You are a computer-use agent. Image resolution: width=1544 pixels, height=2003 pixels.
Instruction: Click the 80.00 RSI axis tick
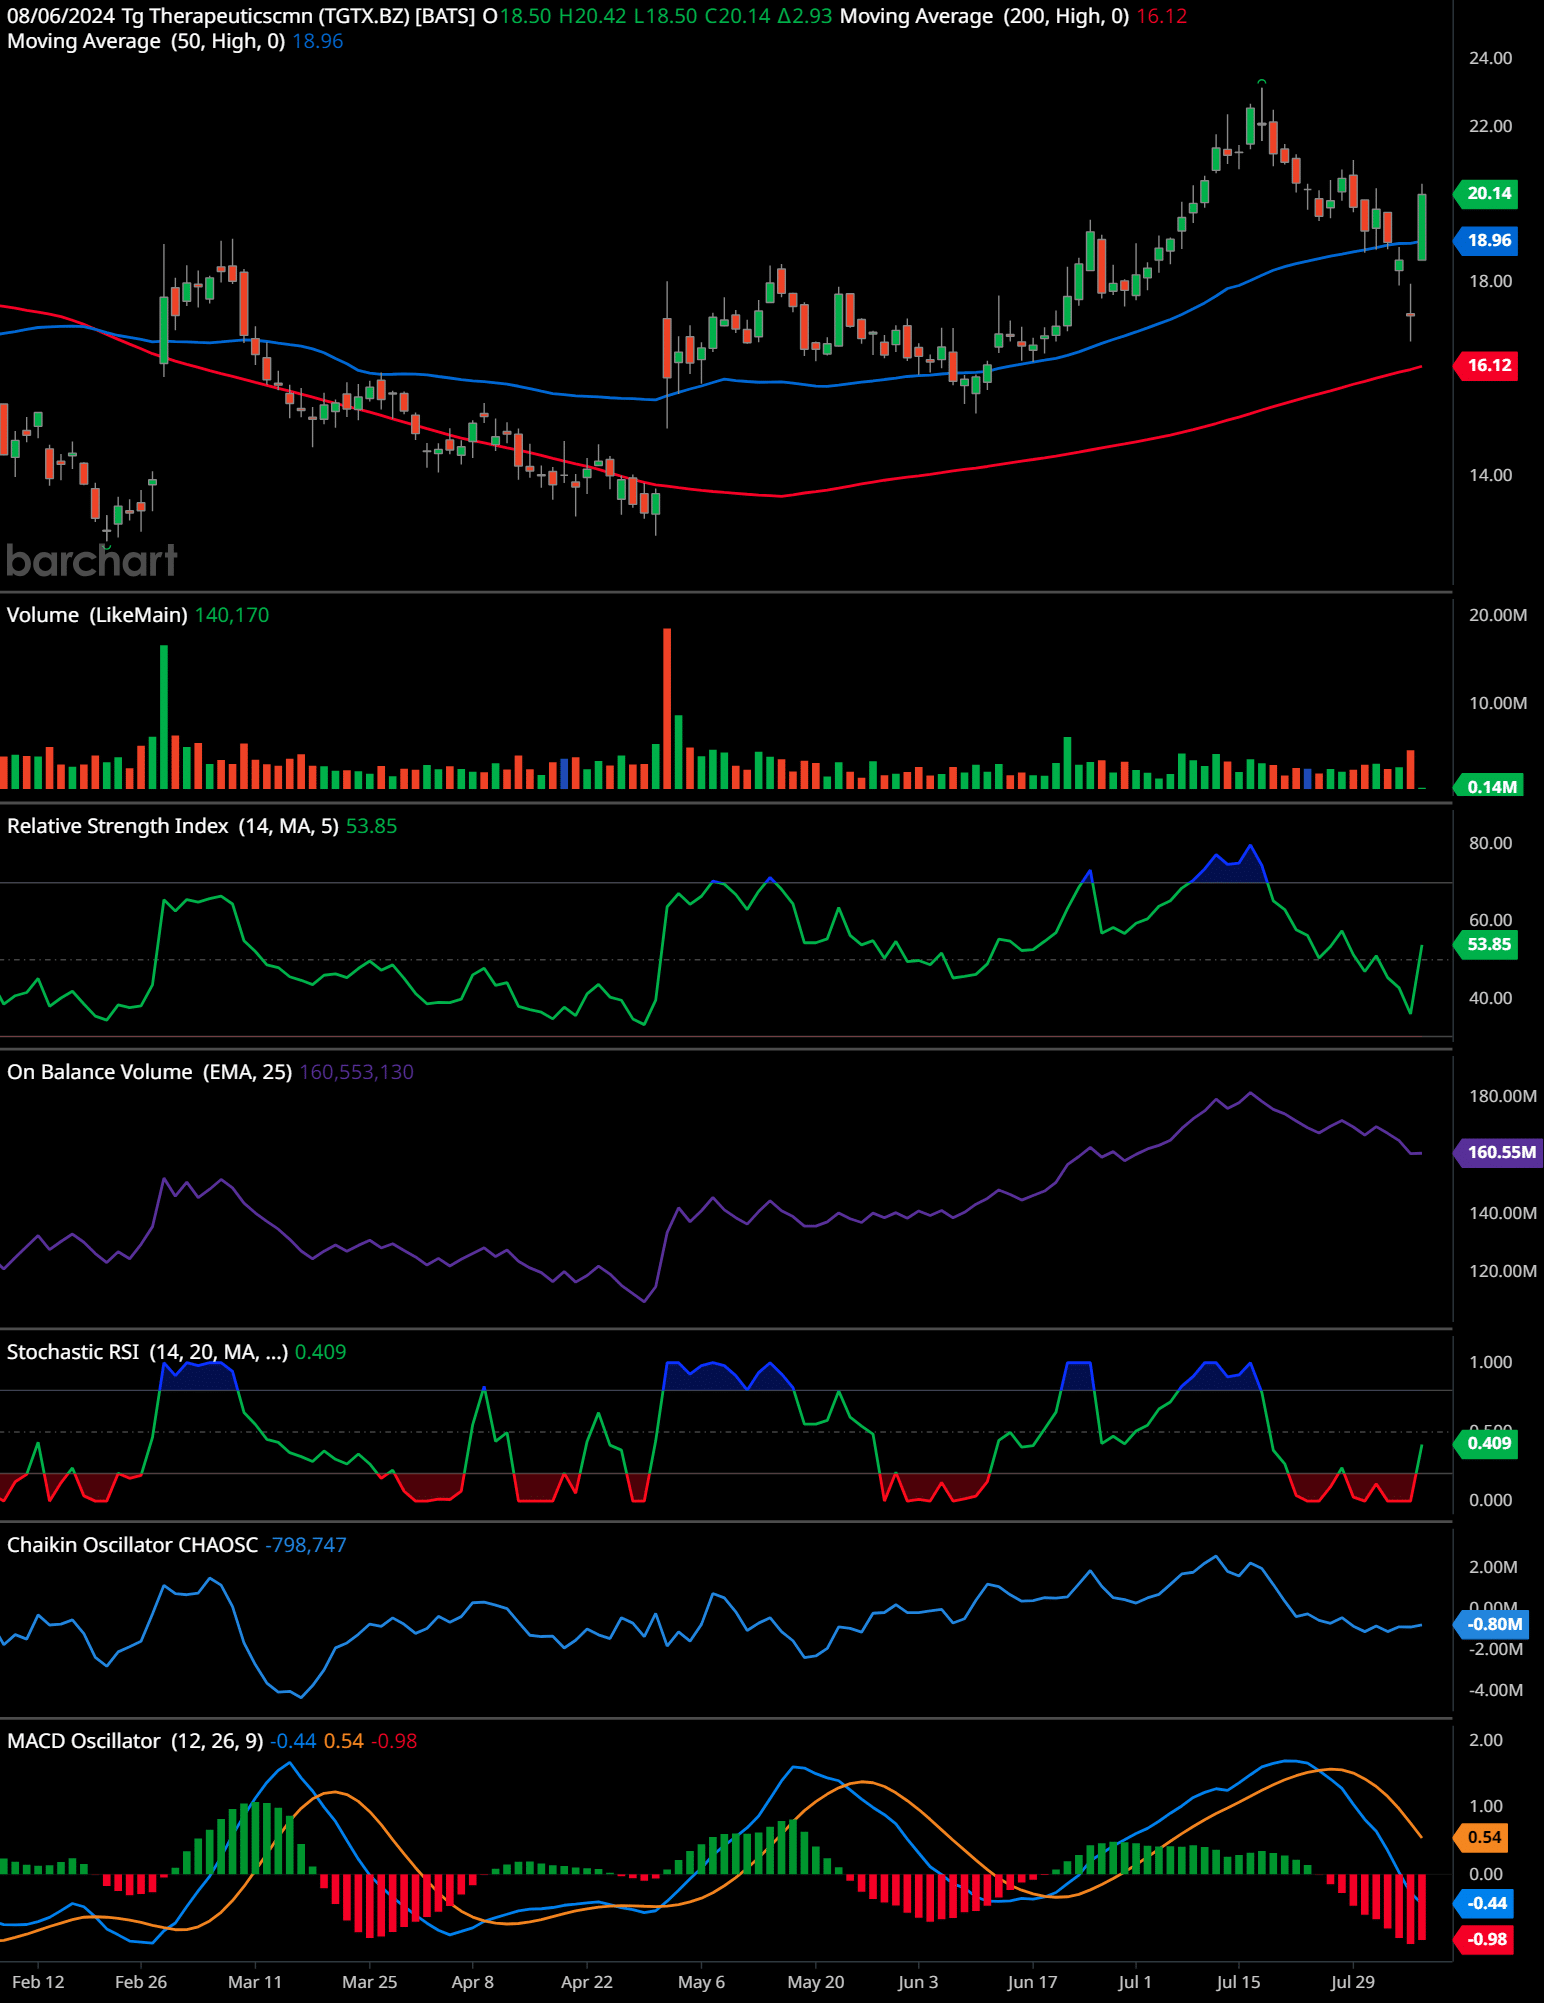pyautogui.click(x=1490, y=843)
